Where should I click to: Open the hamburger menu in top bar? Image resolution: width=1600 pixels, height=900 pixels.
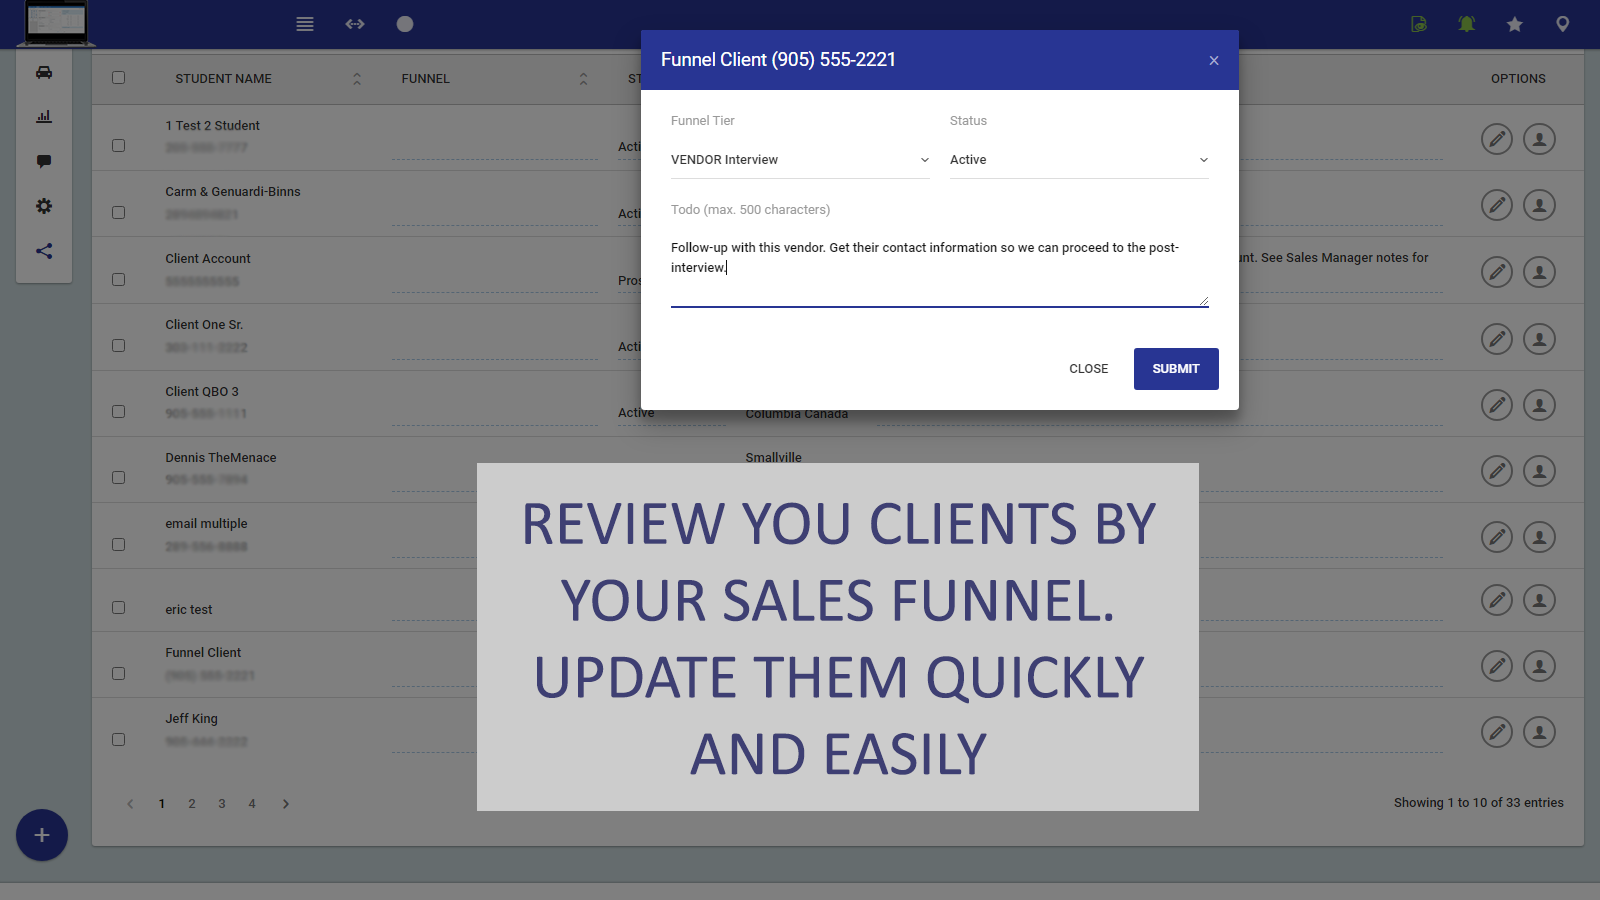(305, 24)
